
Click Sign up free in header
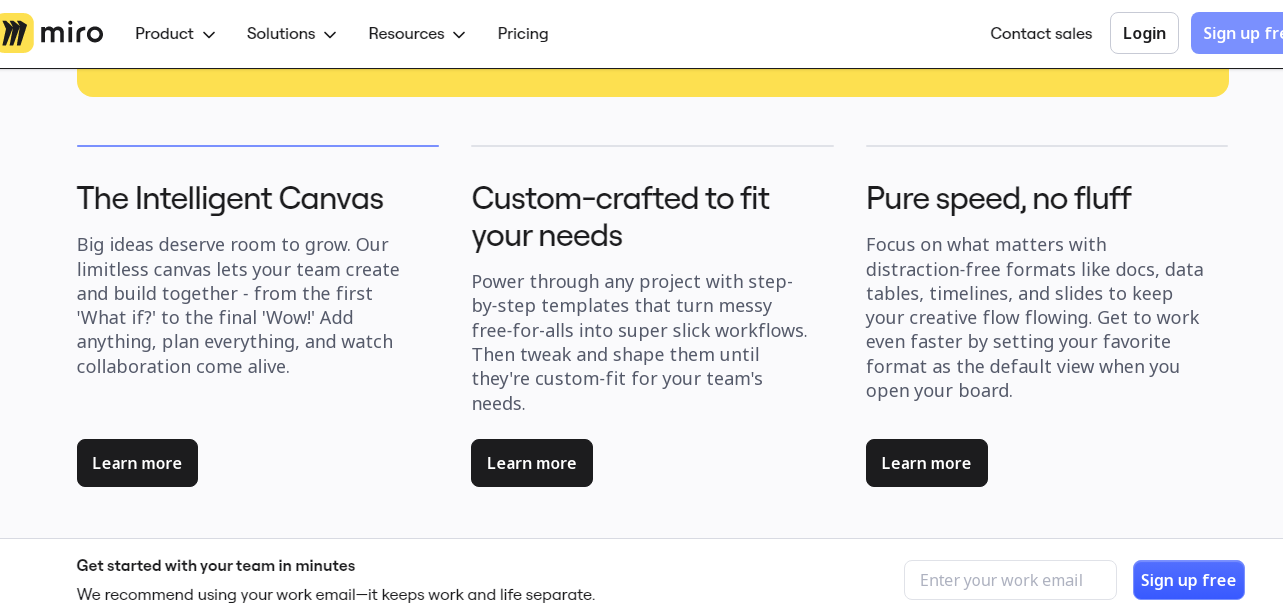[1240, 34]
